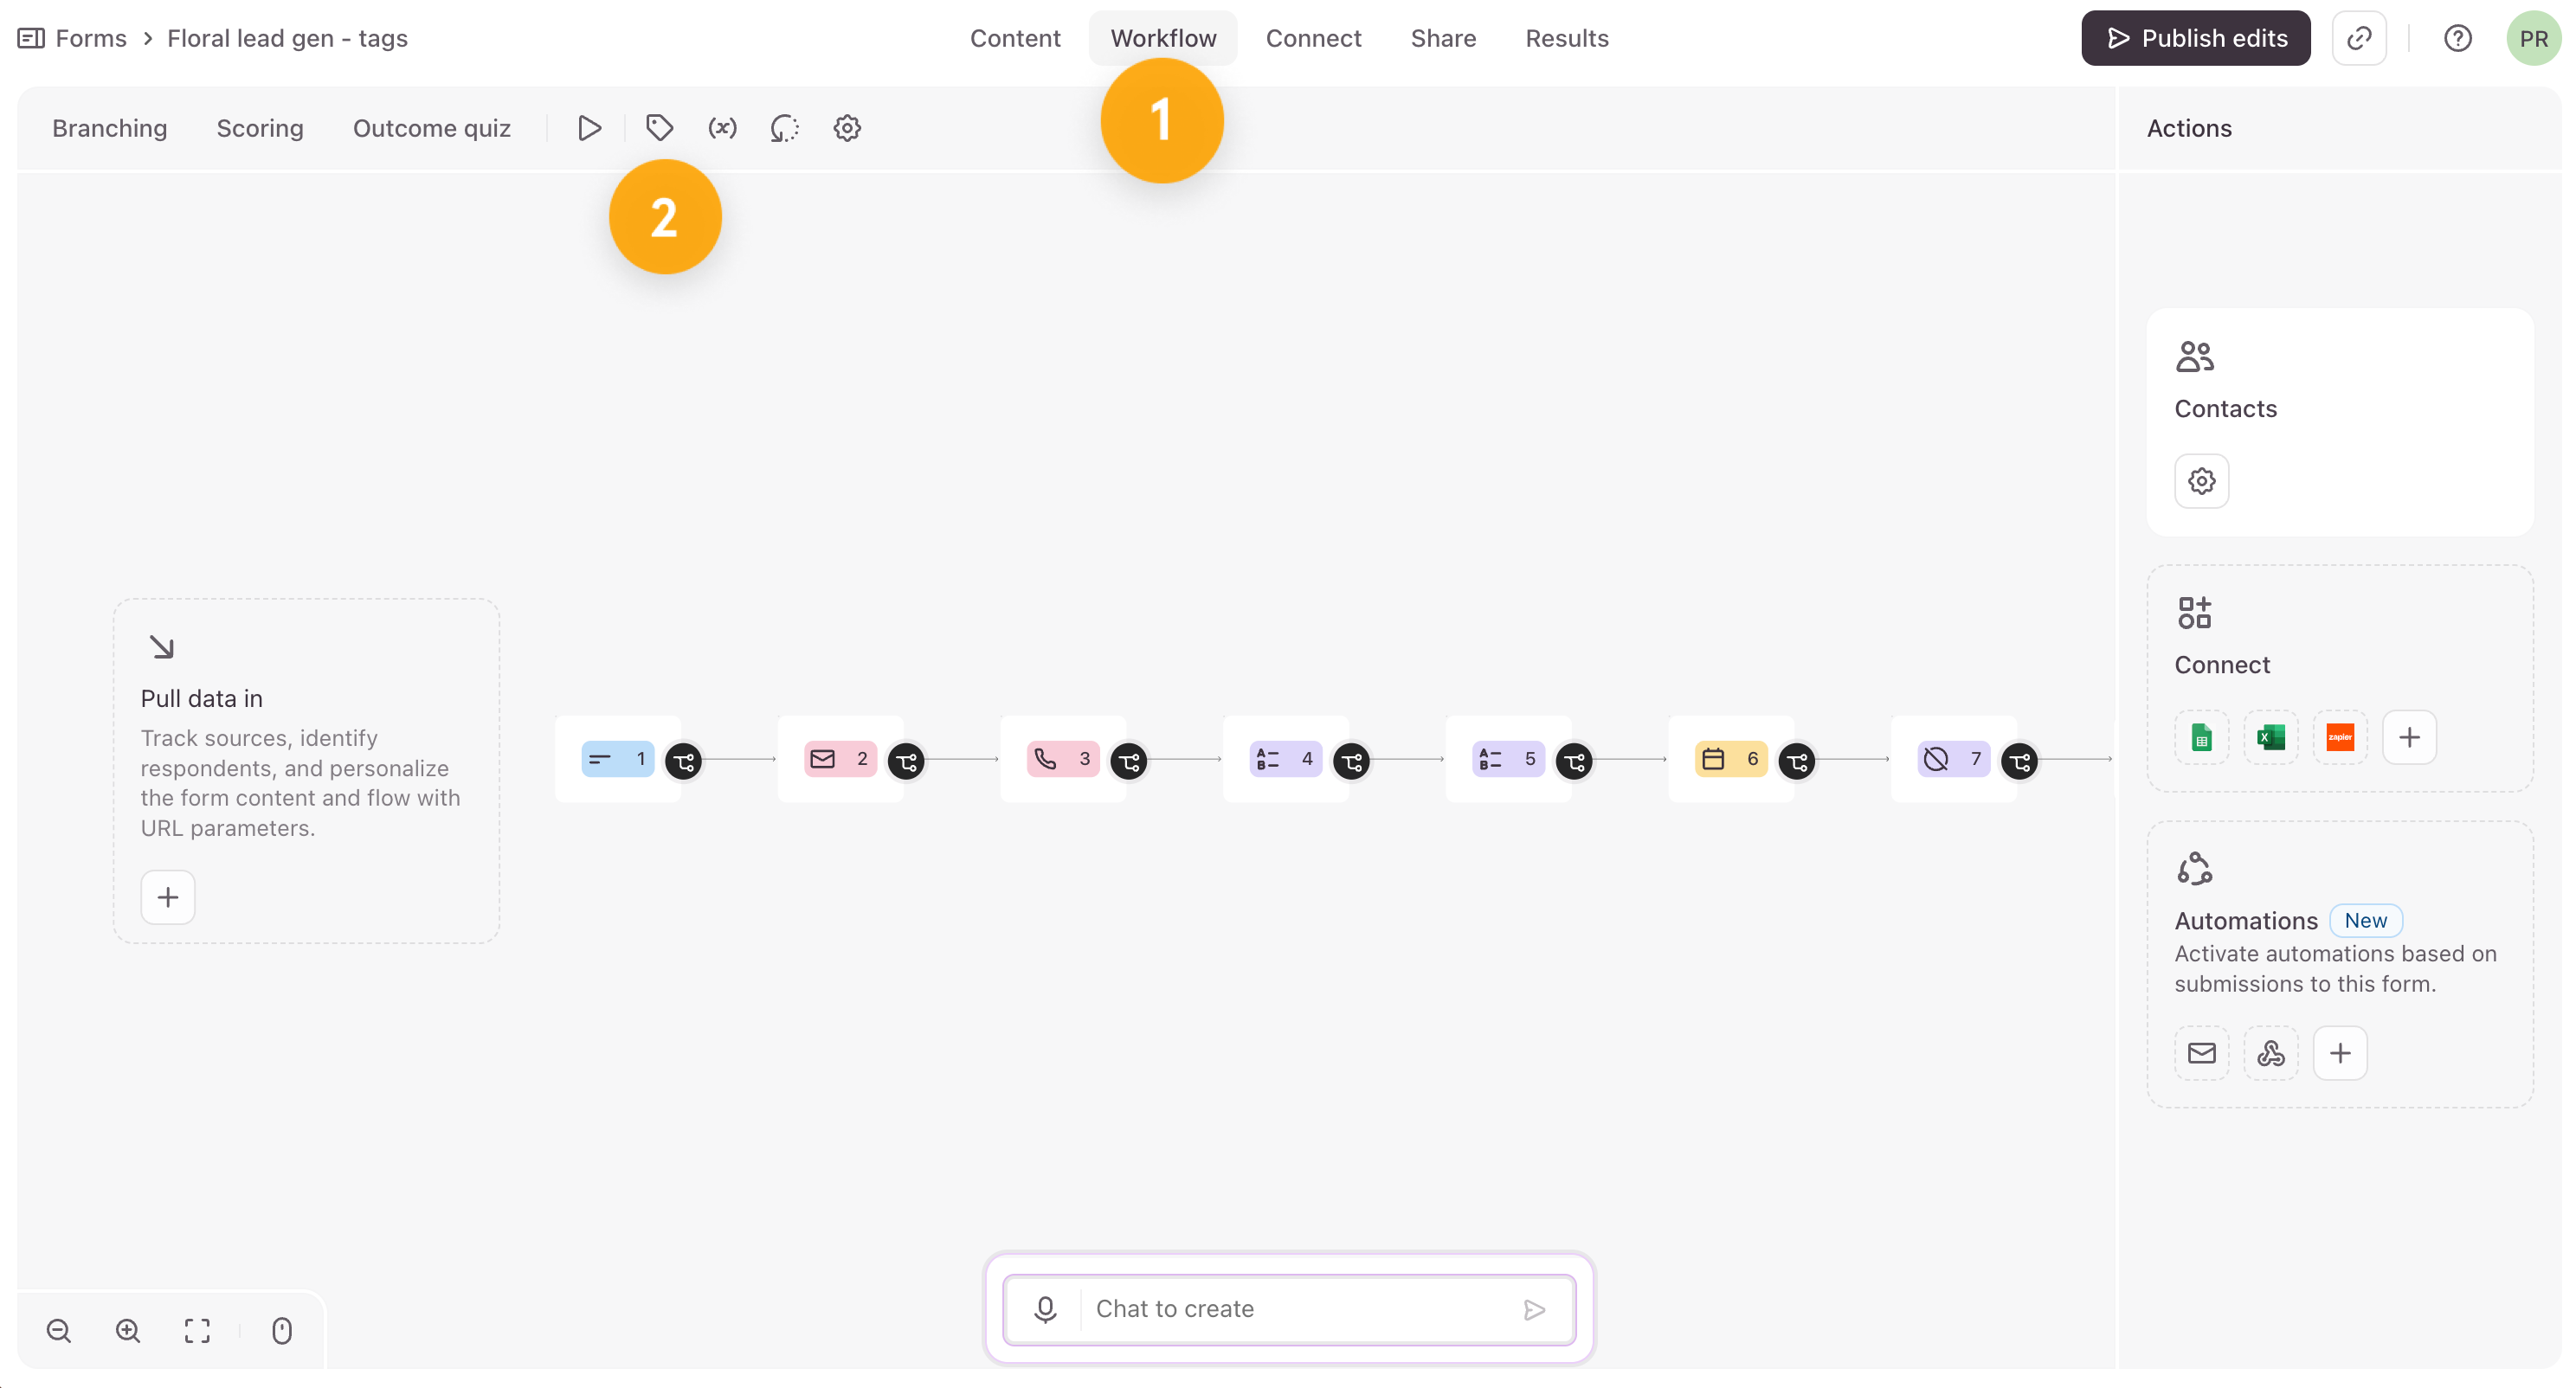
Task: Click the Publish edits button
Action: tap(2195, 38)
